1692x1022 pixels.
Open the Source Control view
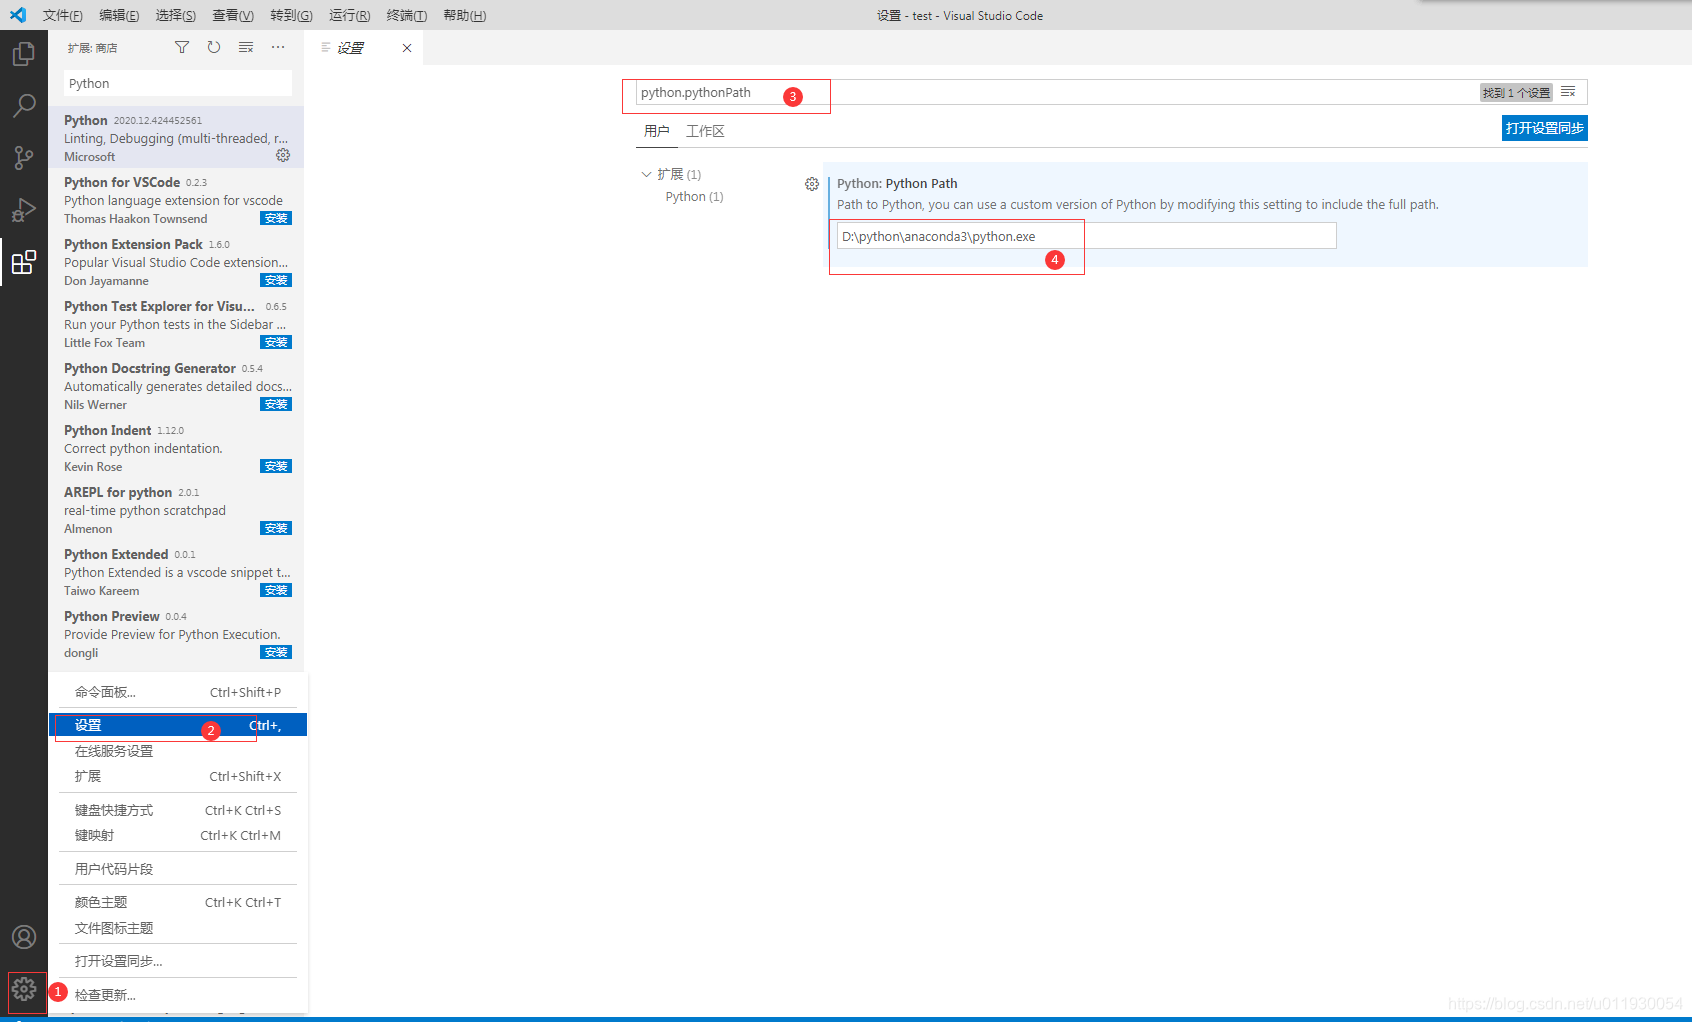click(x=24, y=157)
